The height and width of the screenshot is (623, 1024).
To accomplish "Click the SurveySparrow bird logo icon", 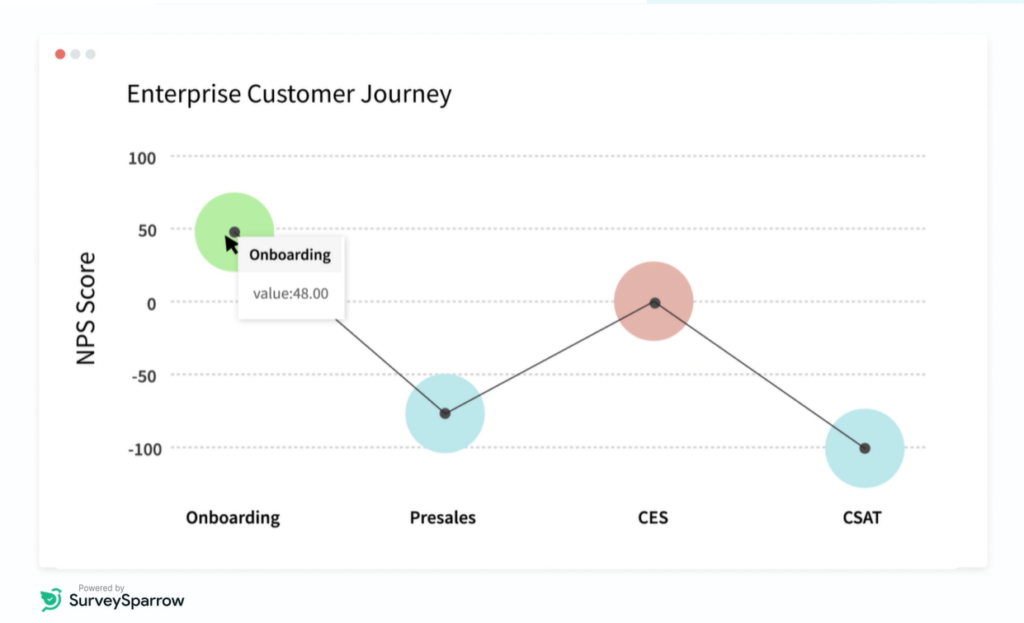I will pos(50,597).
